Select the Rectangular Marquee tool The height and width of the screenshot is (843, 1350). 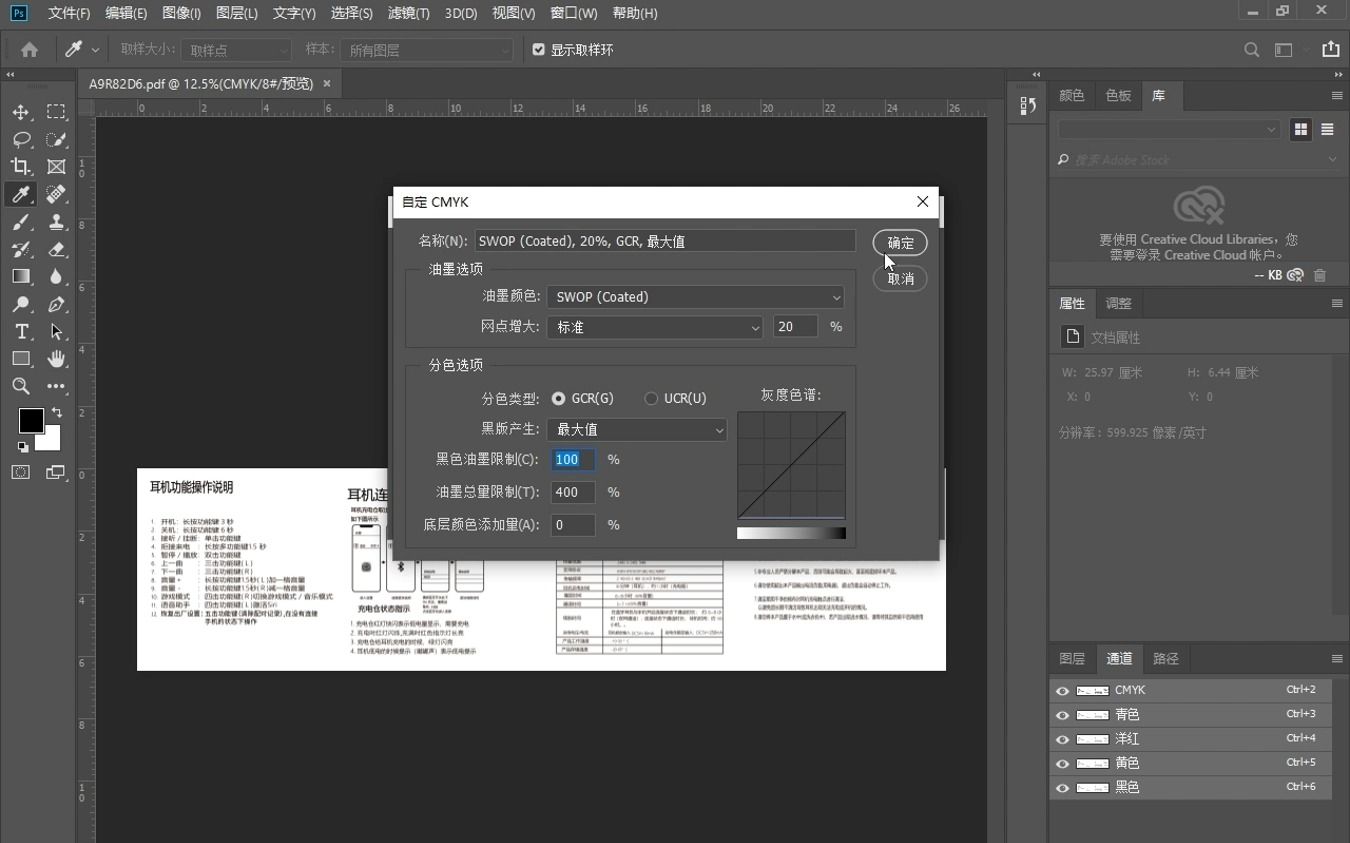point(56,112)
